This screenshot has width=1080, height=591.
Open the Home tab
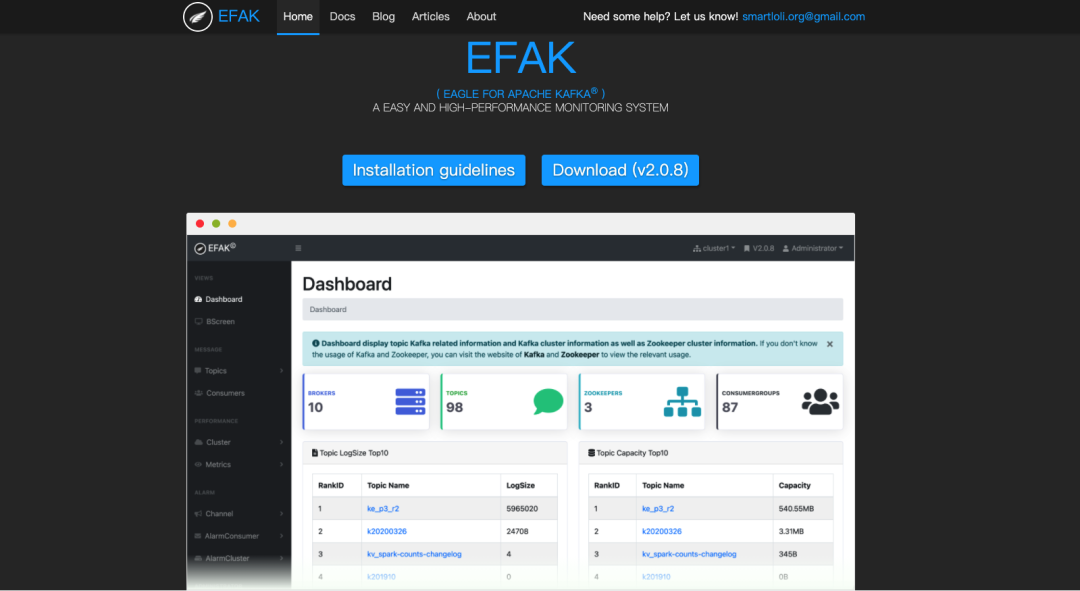(x=298, y=17)
